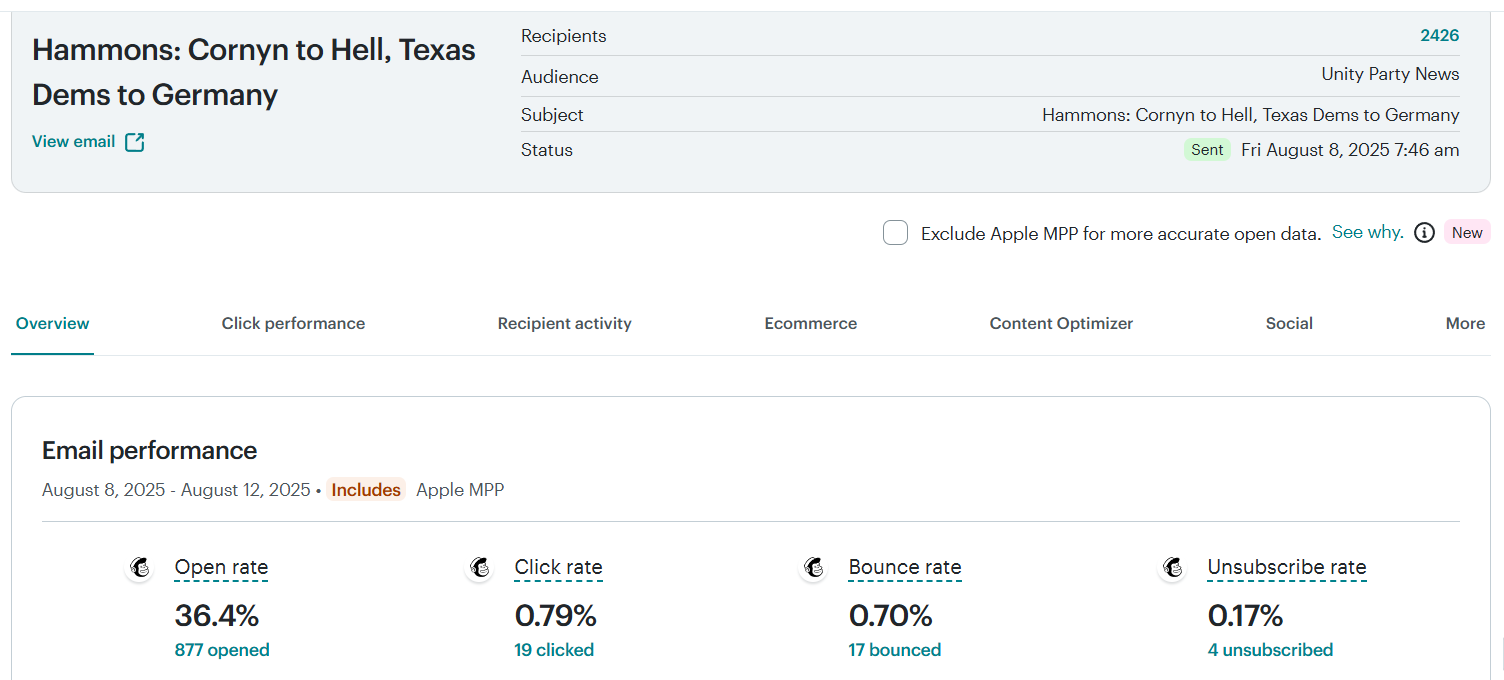Click the New badge
The image size is (1504, 680).
1467,233
